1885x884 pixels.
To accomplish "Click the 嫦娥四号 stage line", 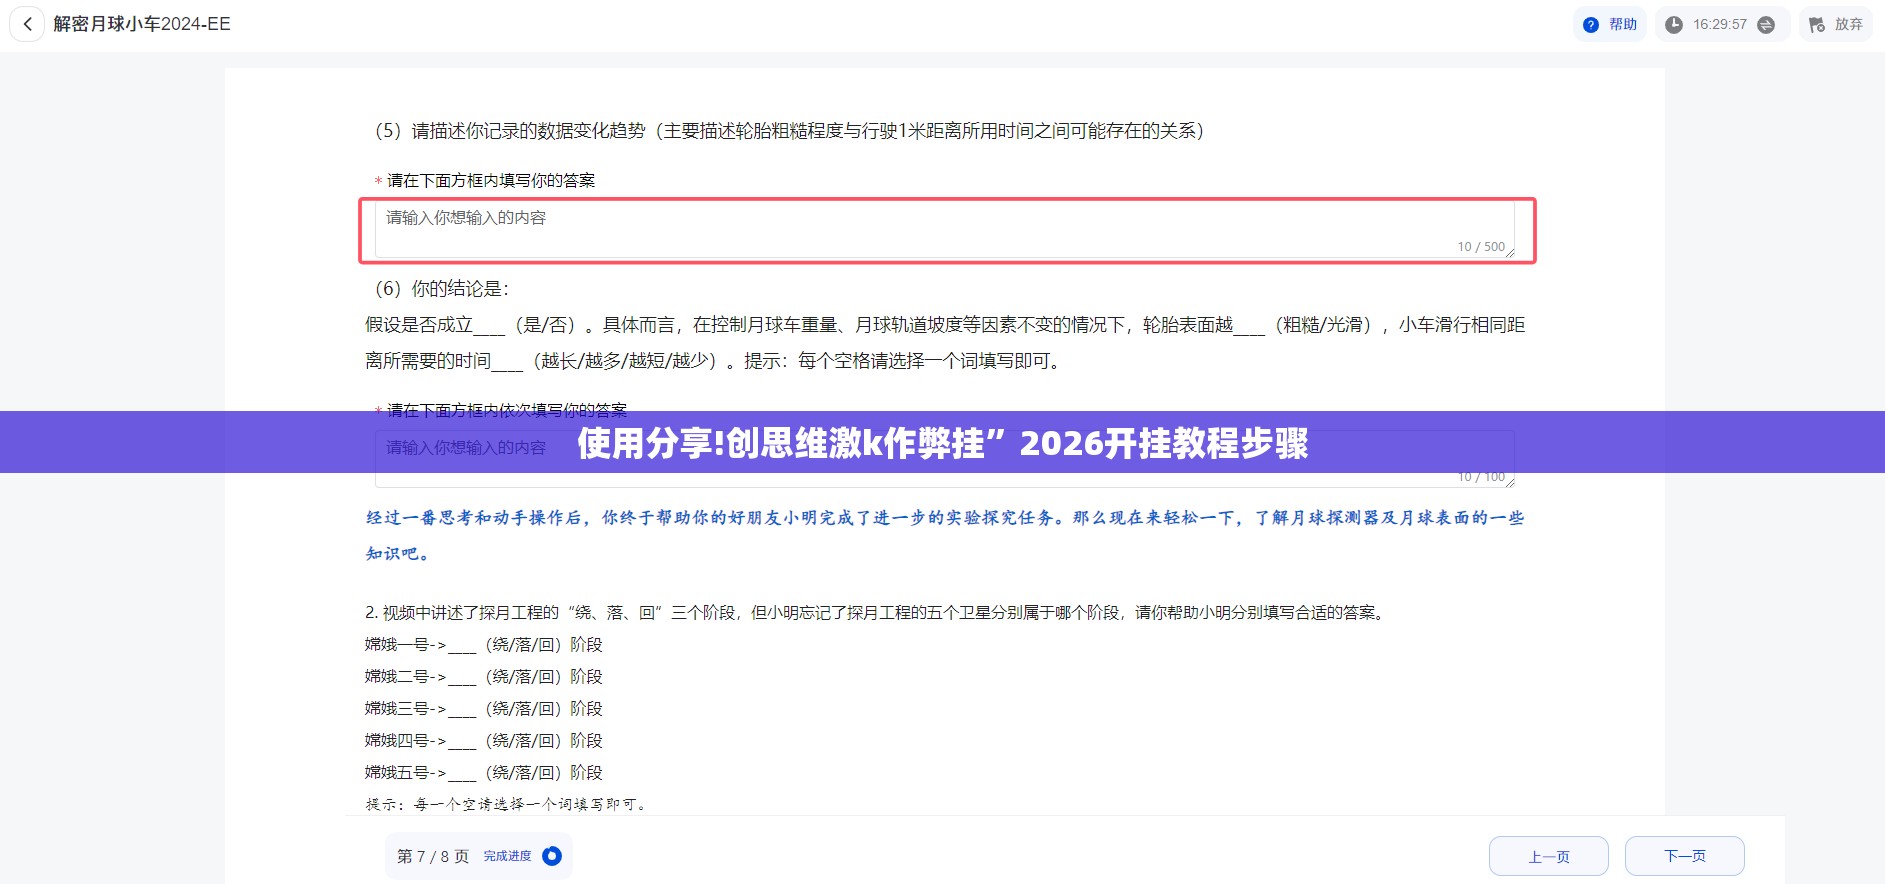I will click(x=484, y=741).
